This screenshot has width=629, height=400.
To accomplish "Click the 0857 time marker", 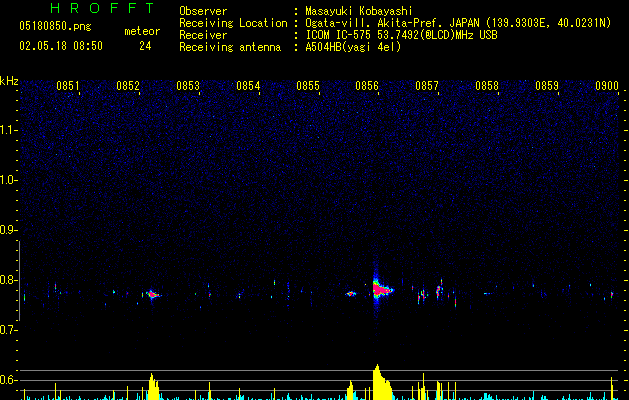I will (x=427, y=86).
